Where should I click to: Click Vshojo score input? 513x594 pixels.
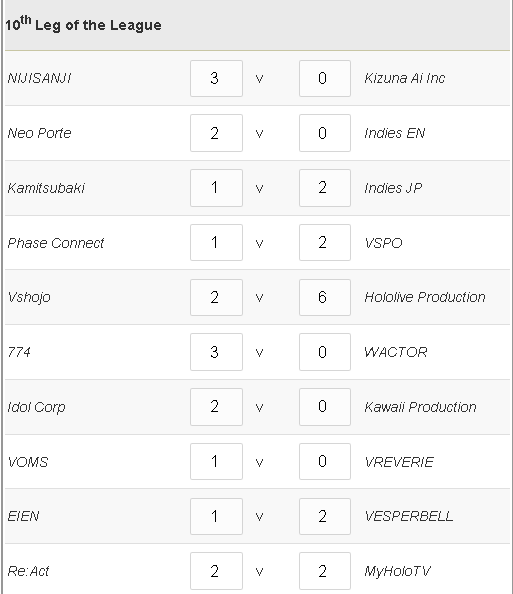[x=216, y=297]
